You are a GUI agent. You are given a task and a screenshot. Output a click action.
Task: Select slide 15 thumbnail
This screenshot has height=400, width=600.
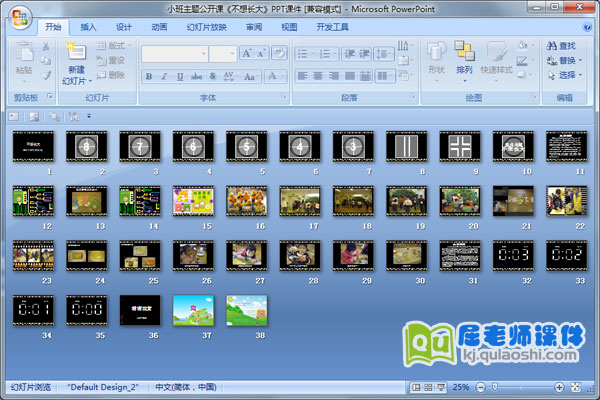point(193,201)
